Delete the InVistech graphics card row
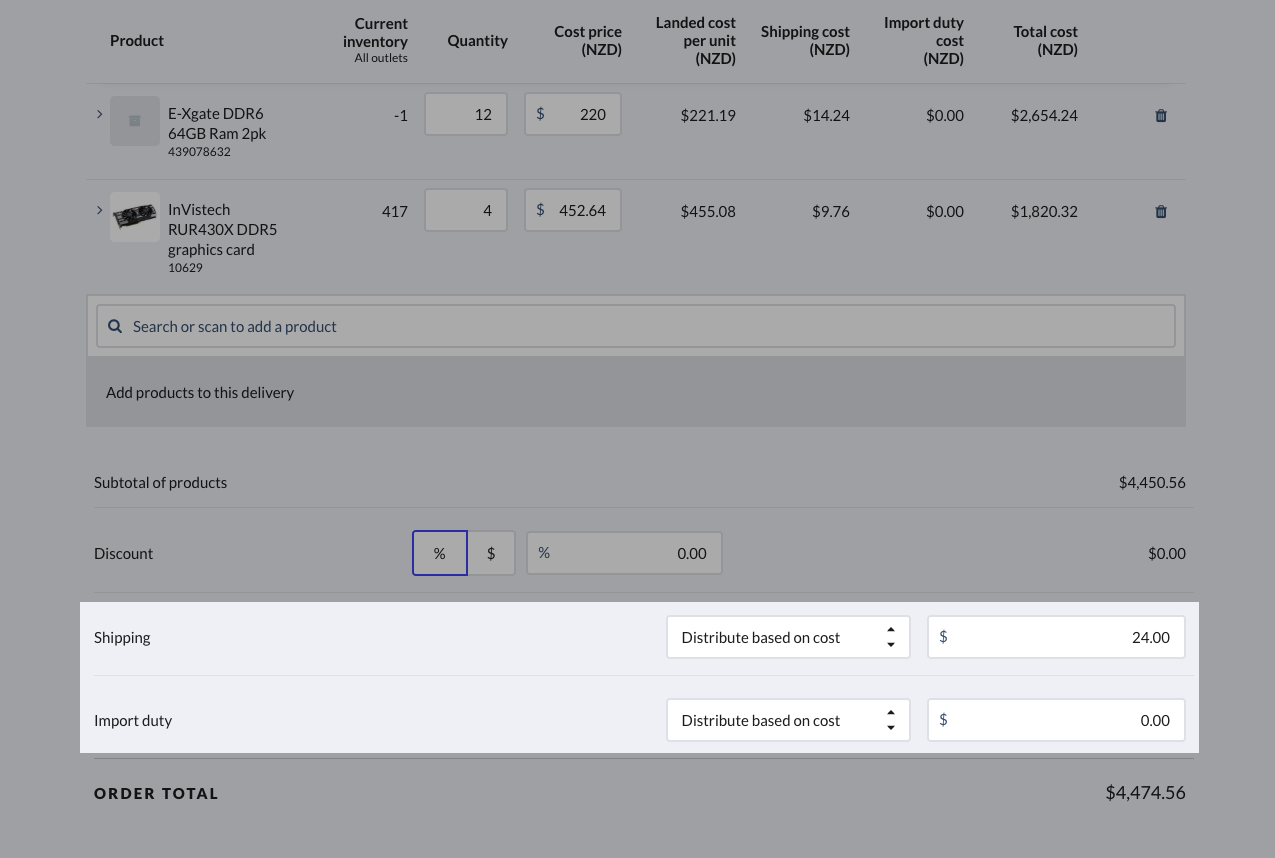 point(1161,211)
